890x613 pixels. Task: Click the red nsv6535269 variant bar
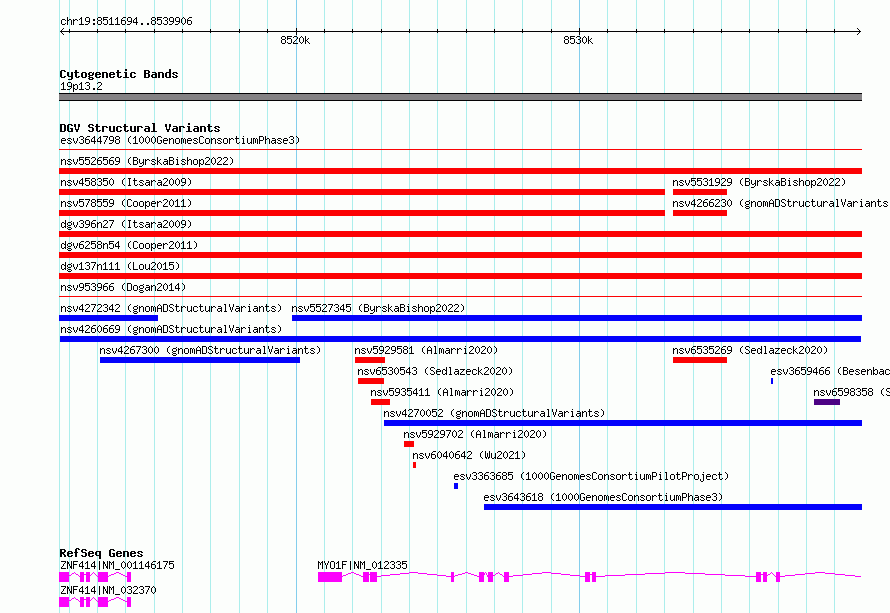[700, 360]
